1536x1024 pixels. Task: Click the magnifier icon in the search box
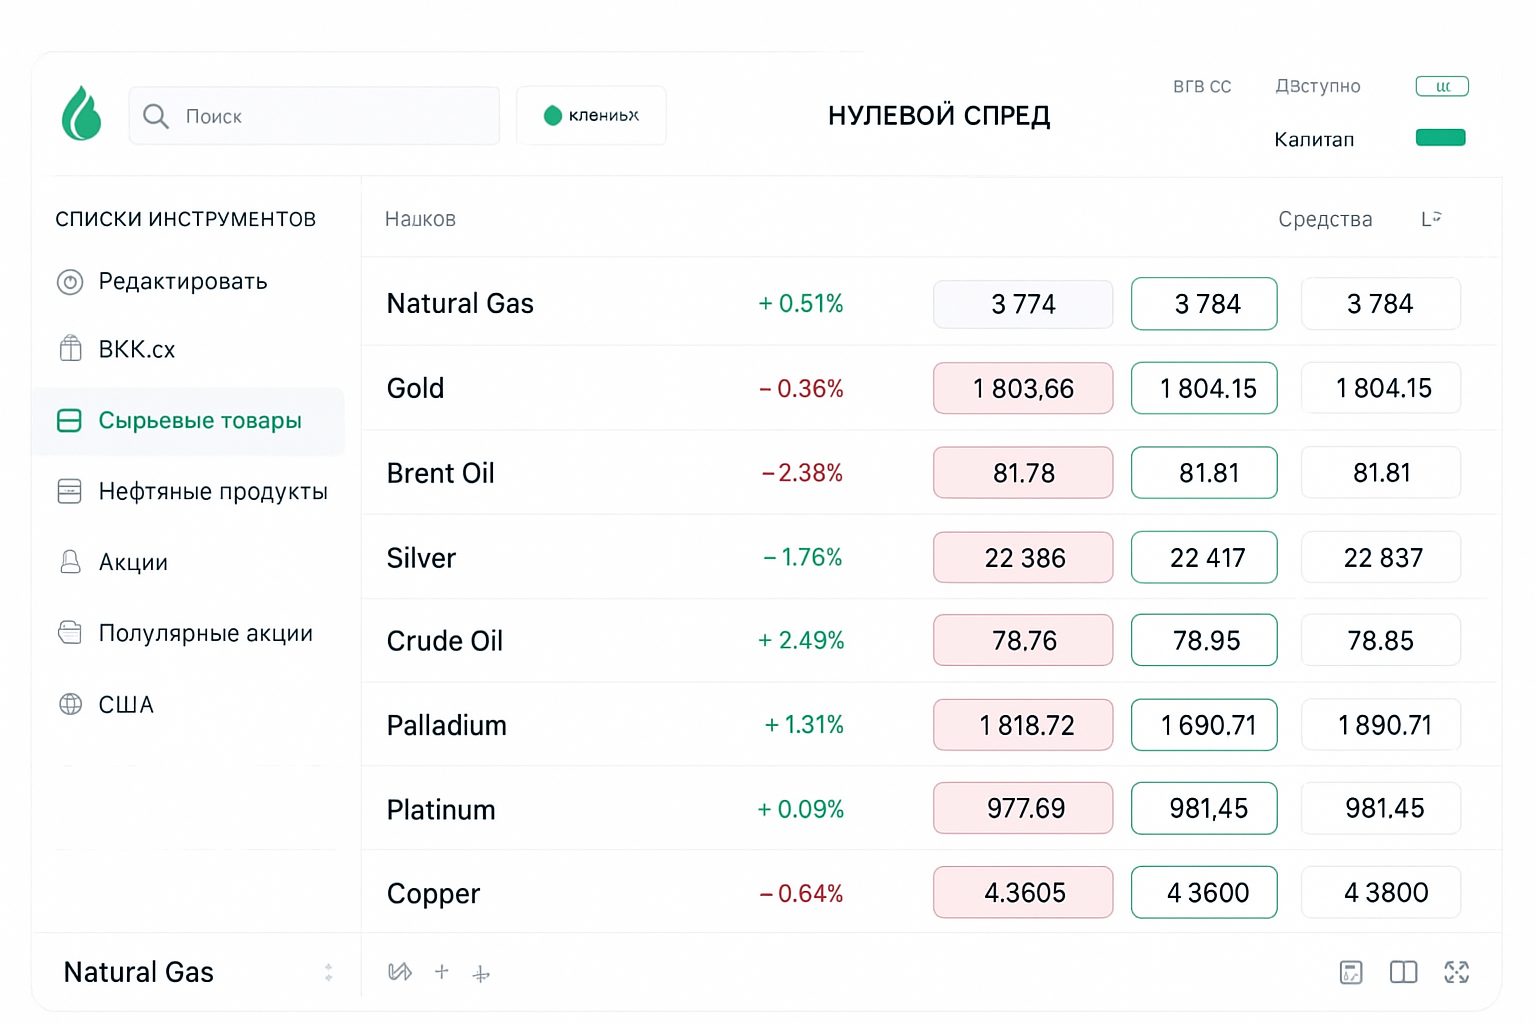(155, 116)
